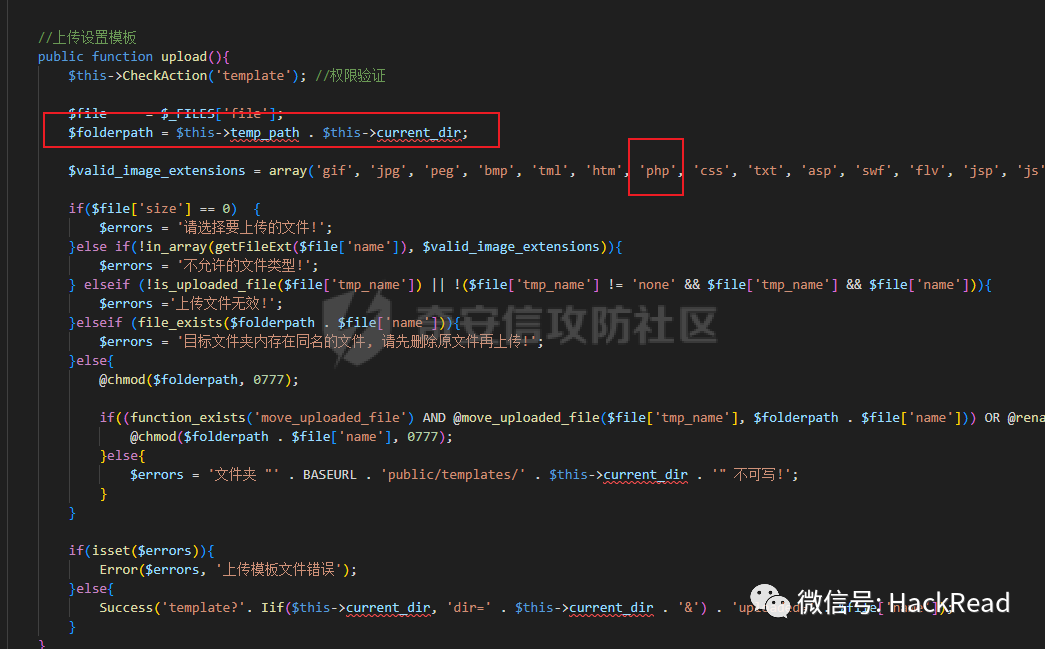Click the WeChat logo in the watermark
This screenshot has height=649, width=1045.
click(x=770, y=601)
